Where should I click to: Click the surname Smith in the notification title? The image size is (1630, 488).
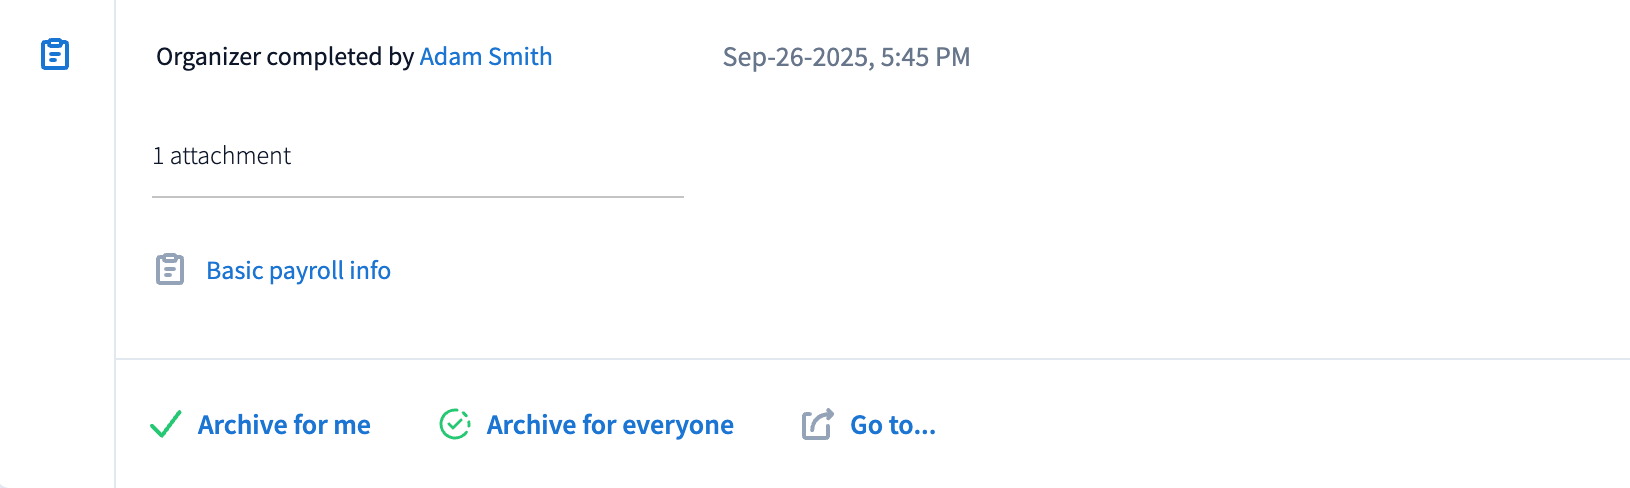(x=520, y=57)
